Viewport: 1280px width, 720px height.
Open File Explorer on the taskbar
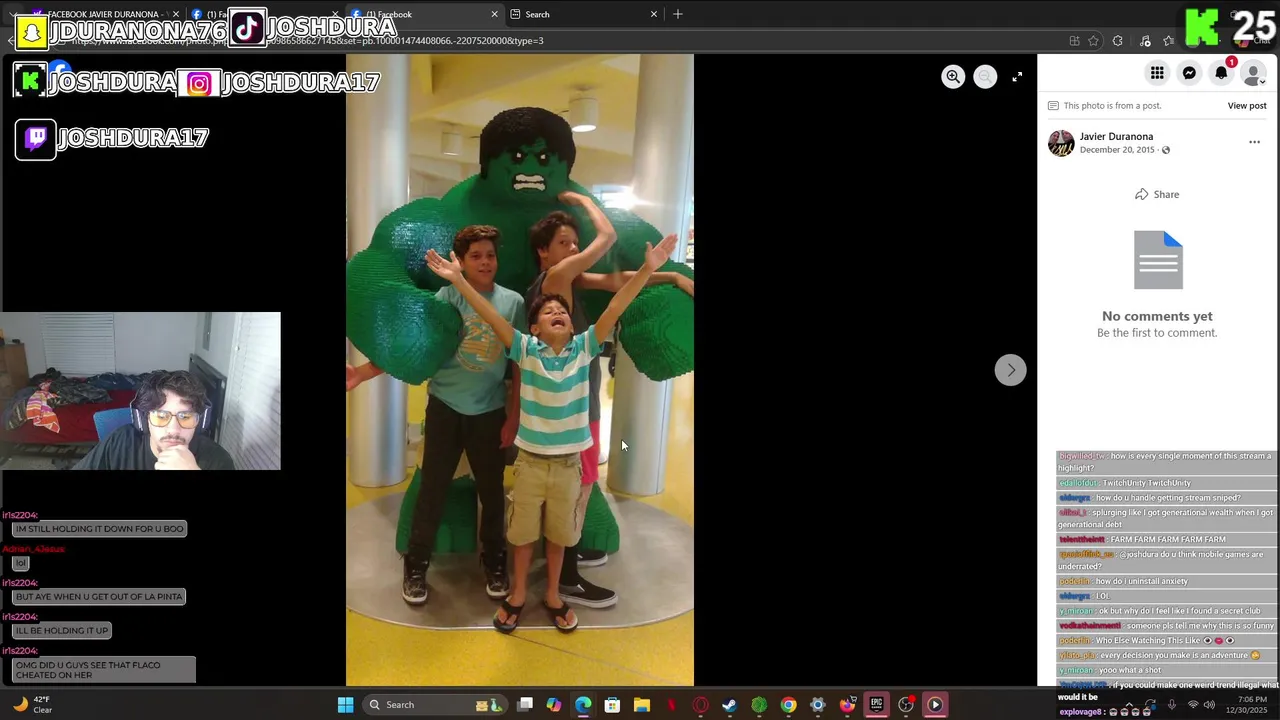pyautogui.click(x=642, y=705)
